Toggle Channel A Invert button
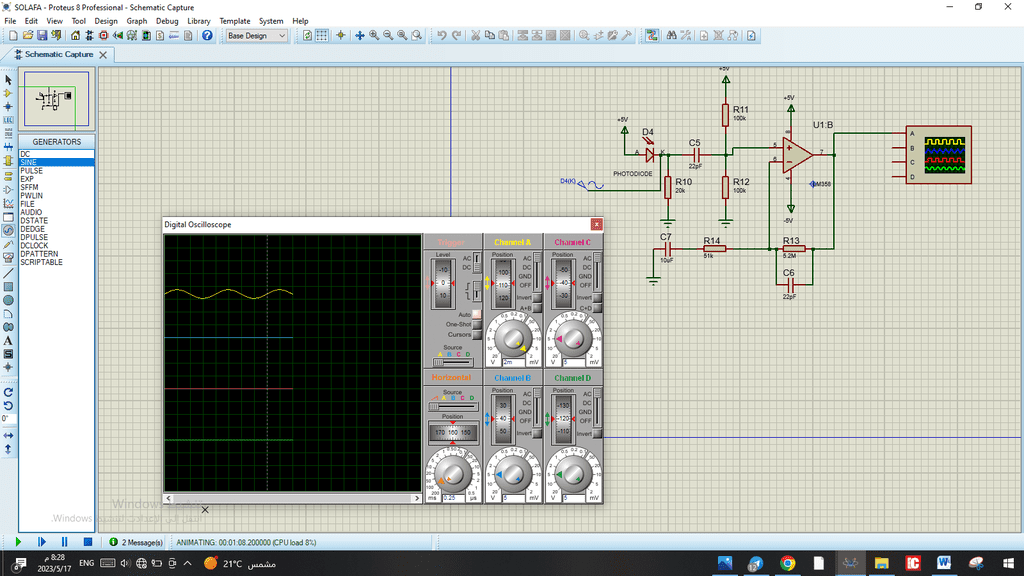Viewport: 1024px width, 576px height. [537, 298]
